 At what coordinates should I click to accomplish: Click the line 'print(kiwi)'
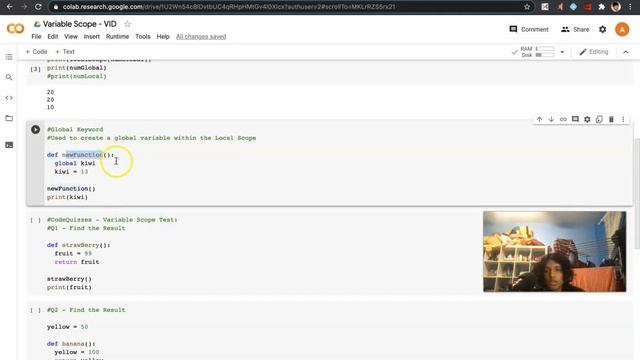(67, 197)
